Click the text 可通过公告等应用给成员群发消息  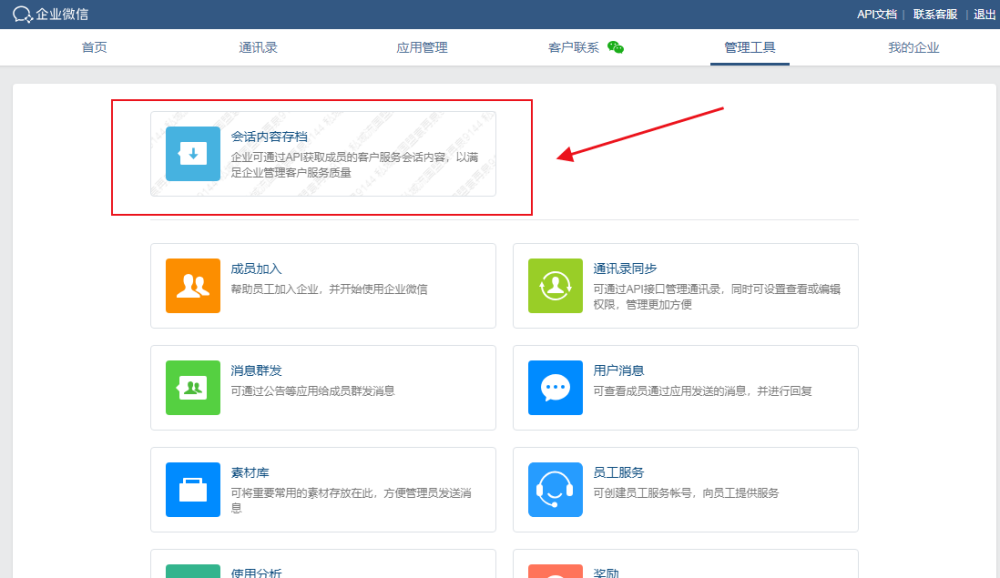point(312,391)
